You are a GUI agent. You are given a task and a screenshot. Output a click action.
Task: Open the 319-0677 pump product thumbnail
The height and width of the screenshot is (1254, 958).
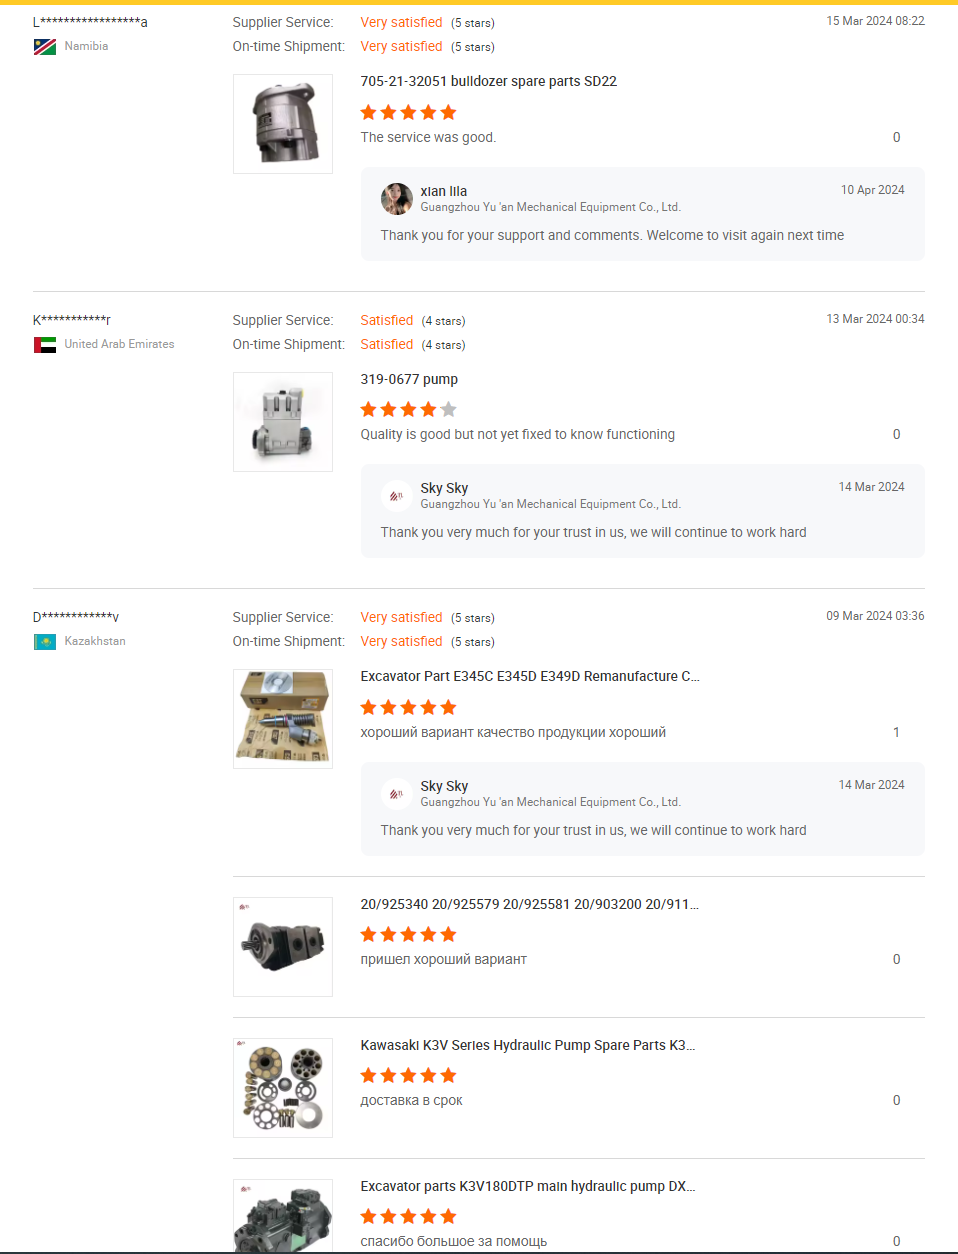point(283,422)
